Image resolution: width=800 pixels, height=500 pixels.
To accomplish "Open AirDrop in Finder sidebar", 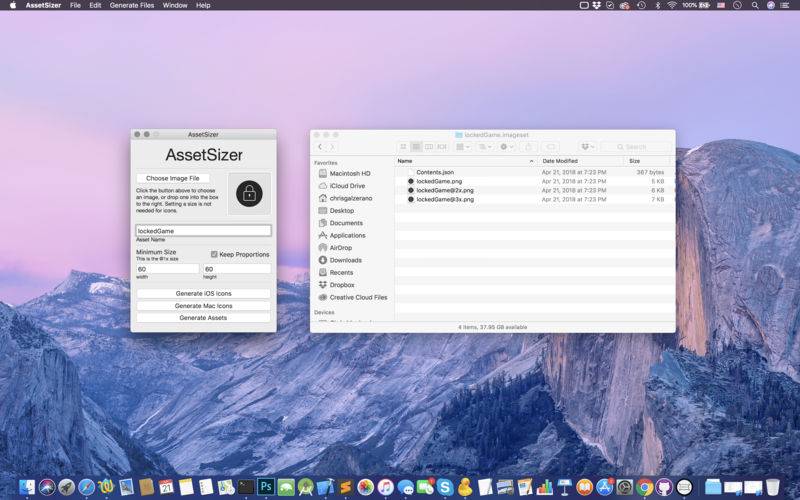I will click(340, 247).
